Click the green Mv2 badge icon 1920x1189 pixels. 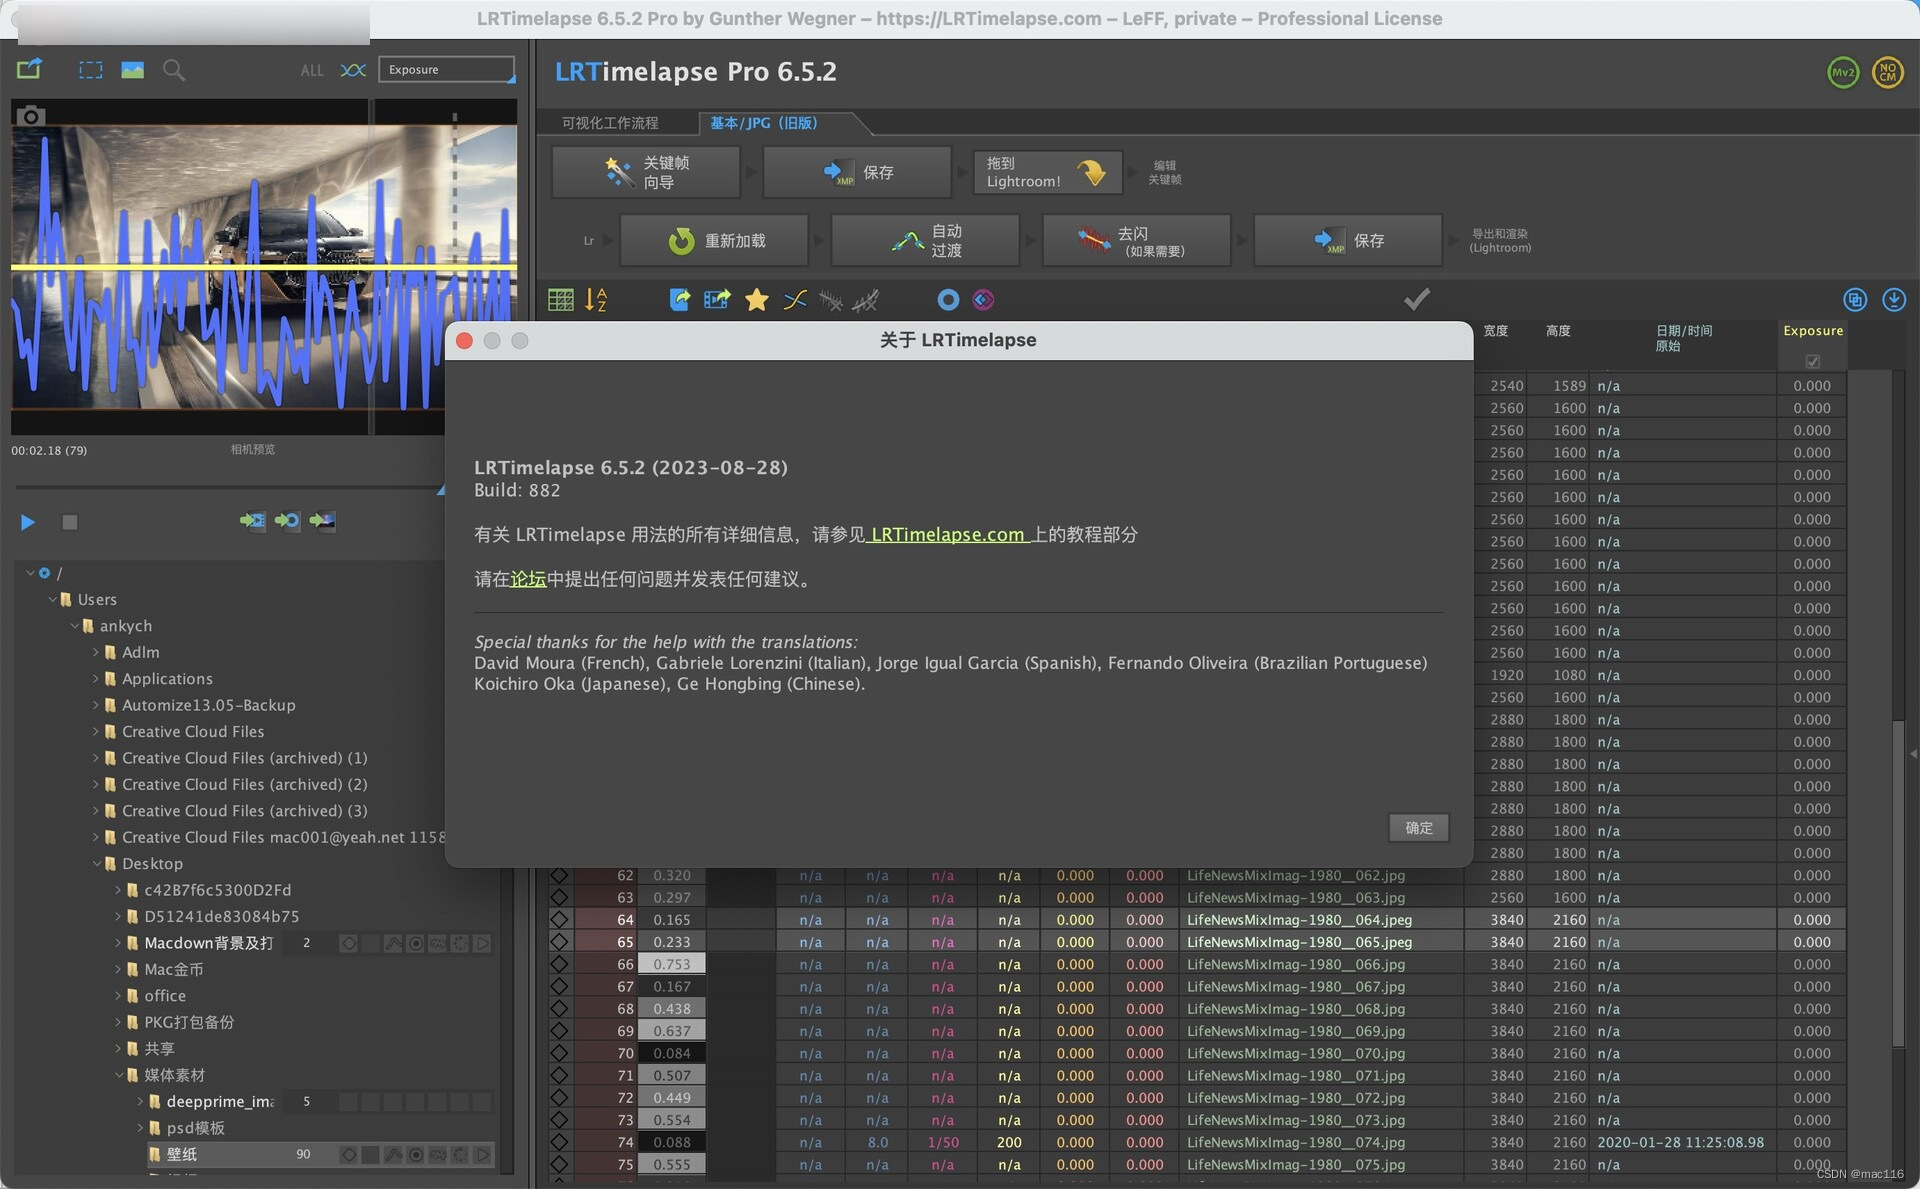tap(1843, 72)
